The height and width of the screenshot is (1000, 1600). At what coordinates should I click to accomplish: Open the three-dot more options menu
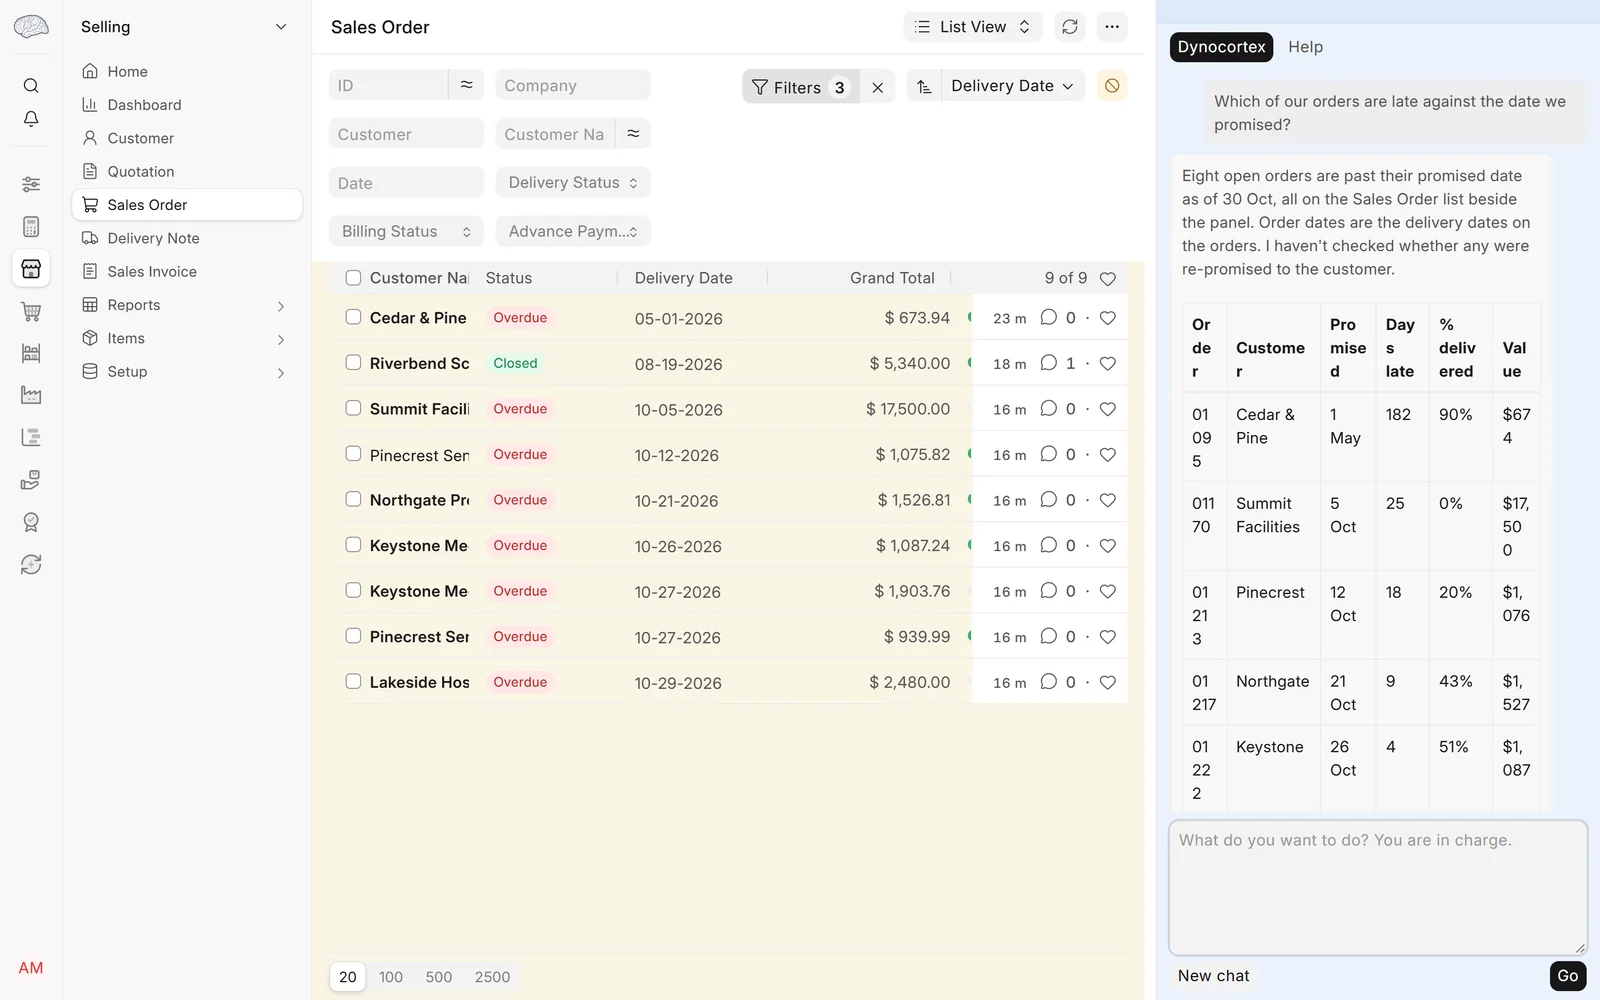(x=1112, y=27)
